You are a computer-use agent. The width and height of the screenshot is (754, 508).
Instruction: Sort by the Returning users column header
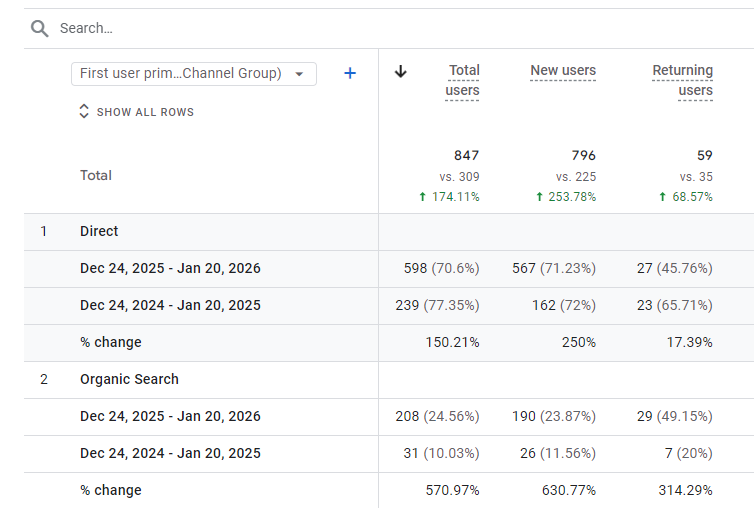[682, 80]
